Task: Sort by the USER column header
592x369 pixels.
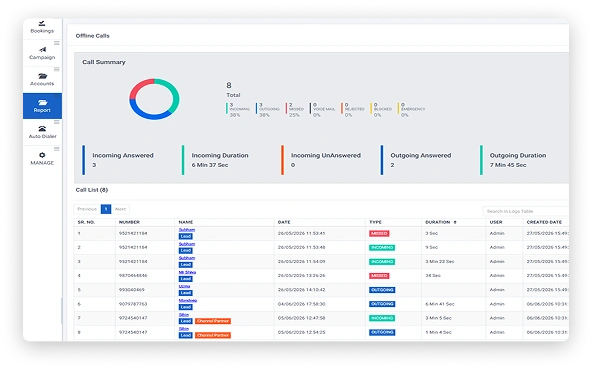Action: pyautogui.click(x=496, y=222)
